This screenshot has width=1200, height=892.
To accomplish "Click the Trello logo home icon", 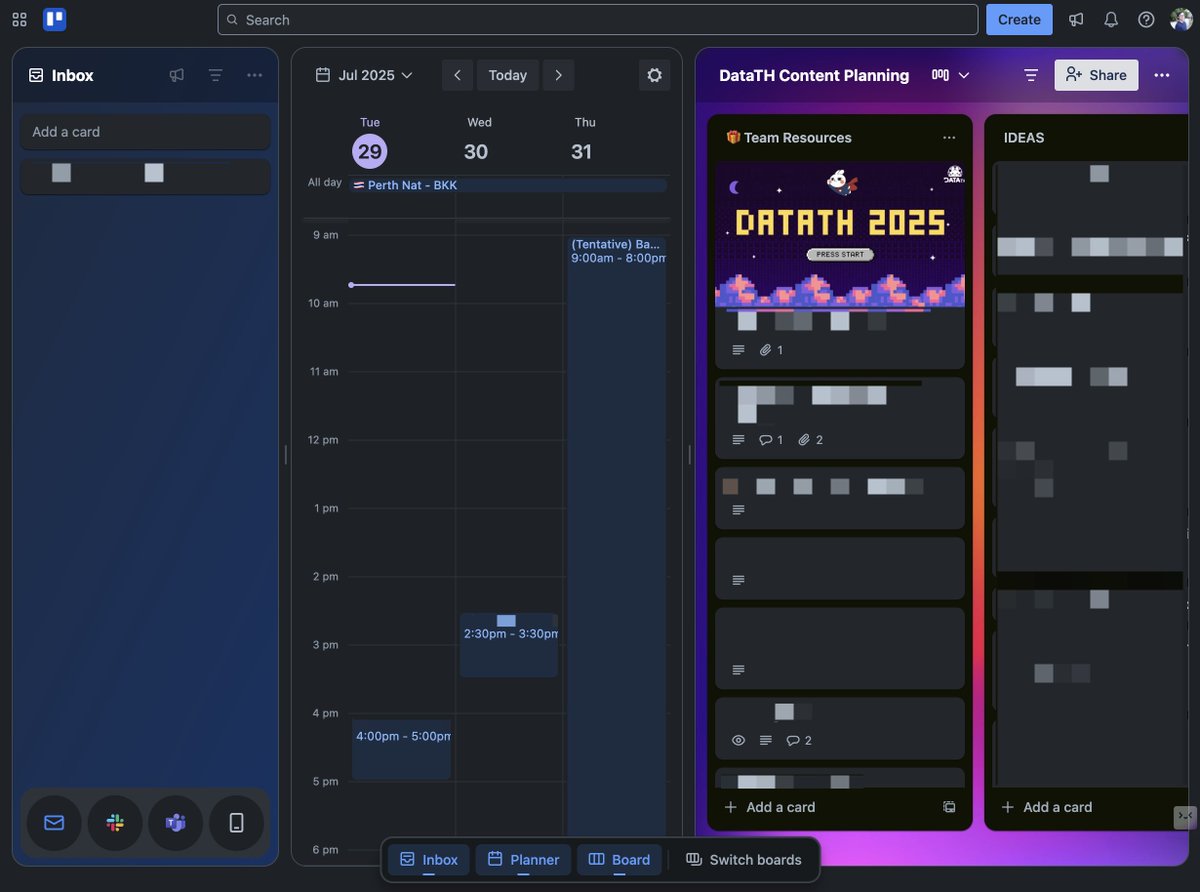I will coord(54,19).
